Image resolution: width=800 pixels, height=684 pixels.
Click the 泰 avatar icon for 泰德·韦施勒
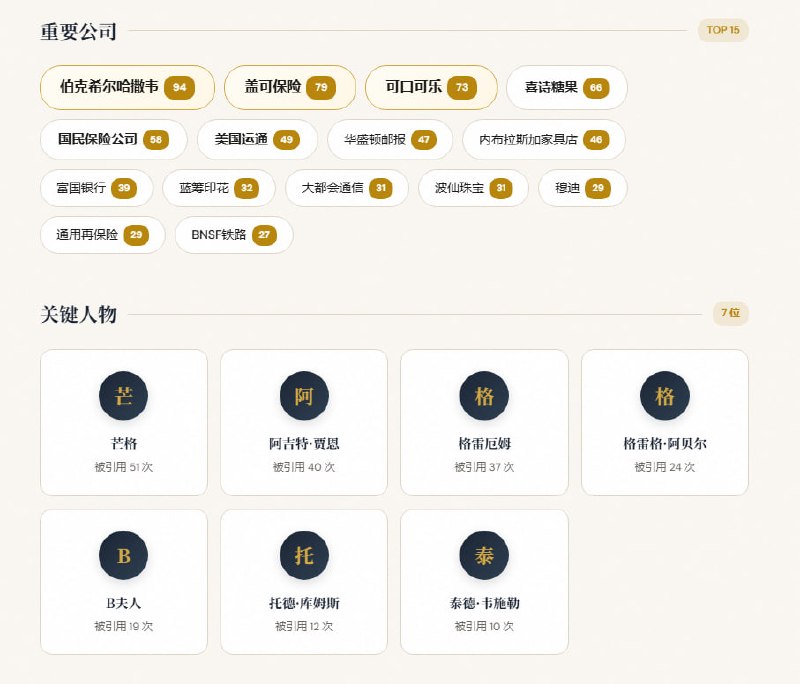[484, 556]
